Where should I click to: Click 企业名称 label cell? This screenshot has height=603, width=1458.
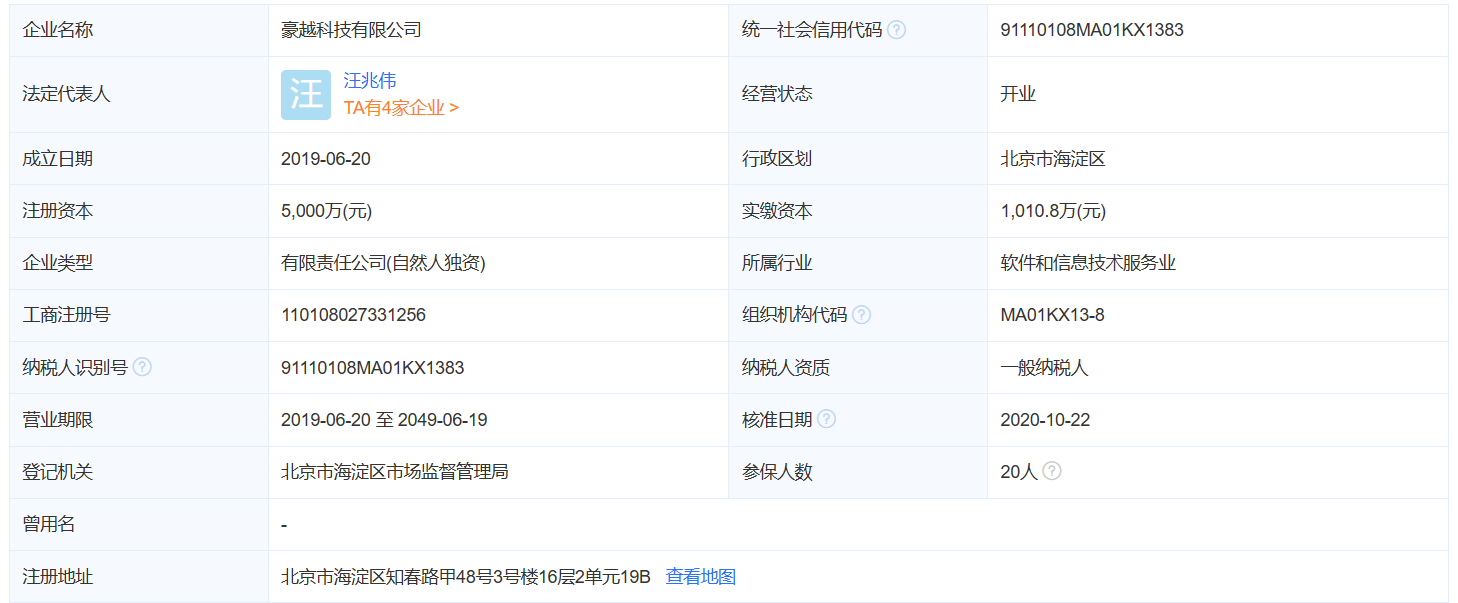[x=139, y=30]
